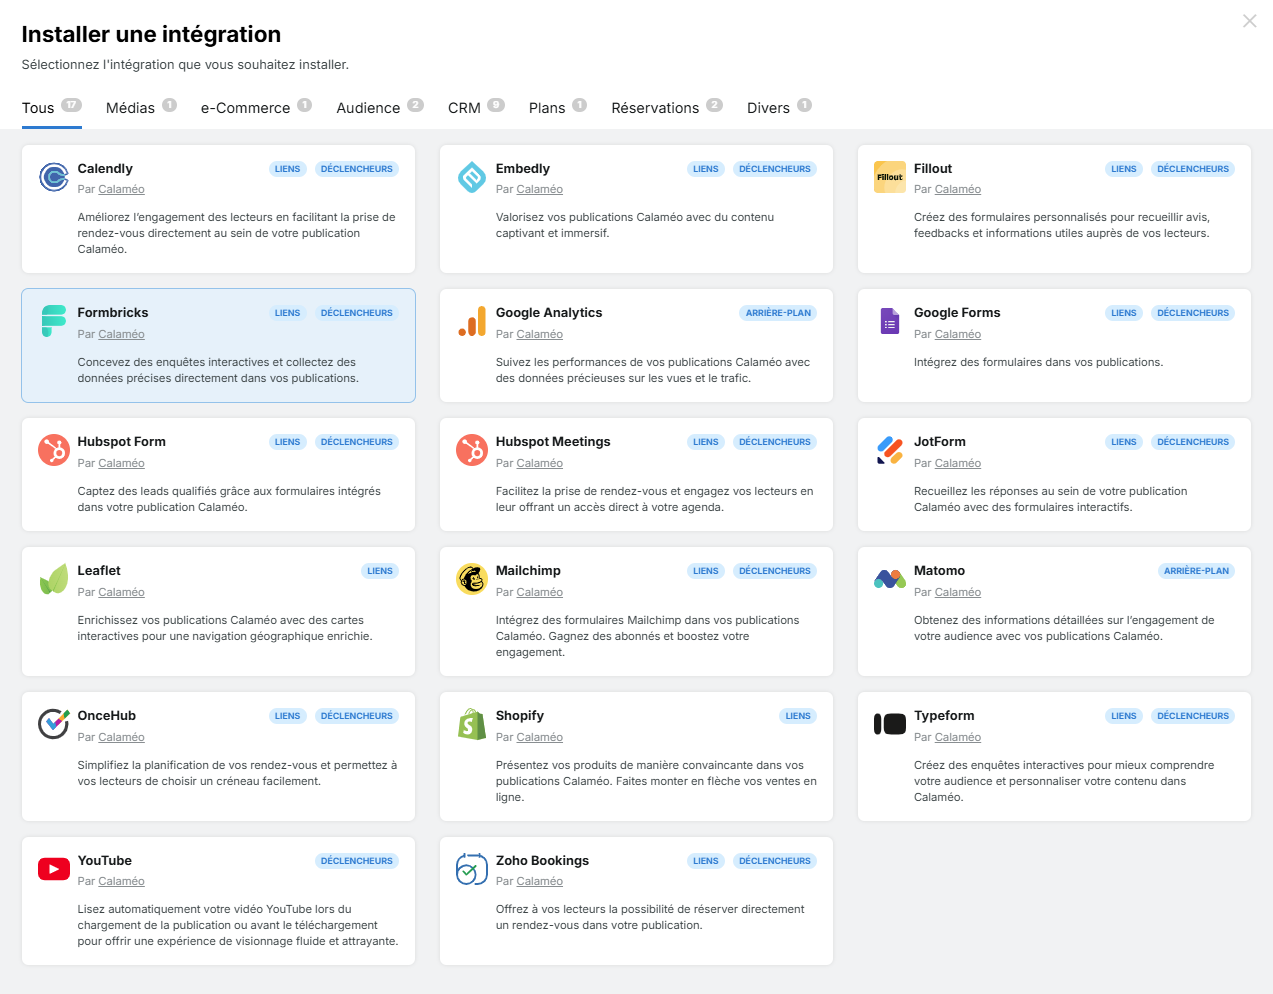Open Calaméo link under Formbricks
The width and height of the screenshot is (1273, 994).
coord(122,334)
